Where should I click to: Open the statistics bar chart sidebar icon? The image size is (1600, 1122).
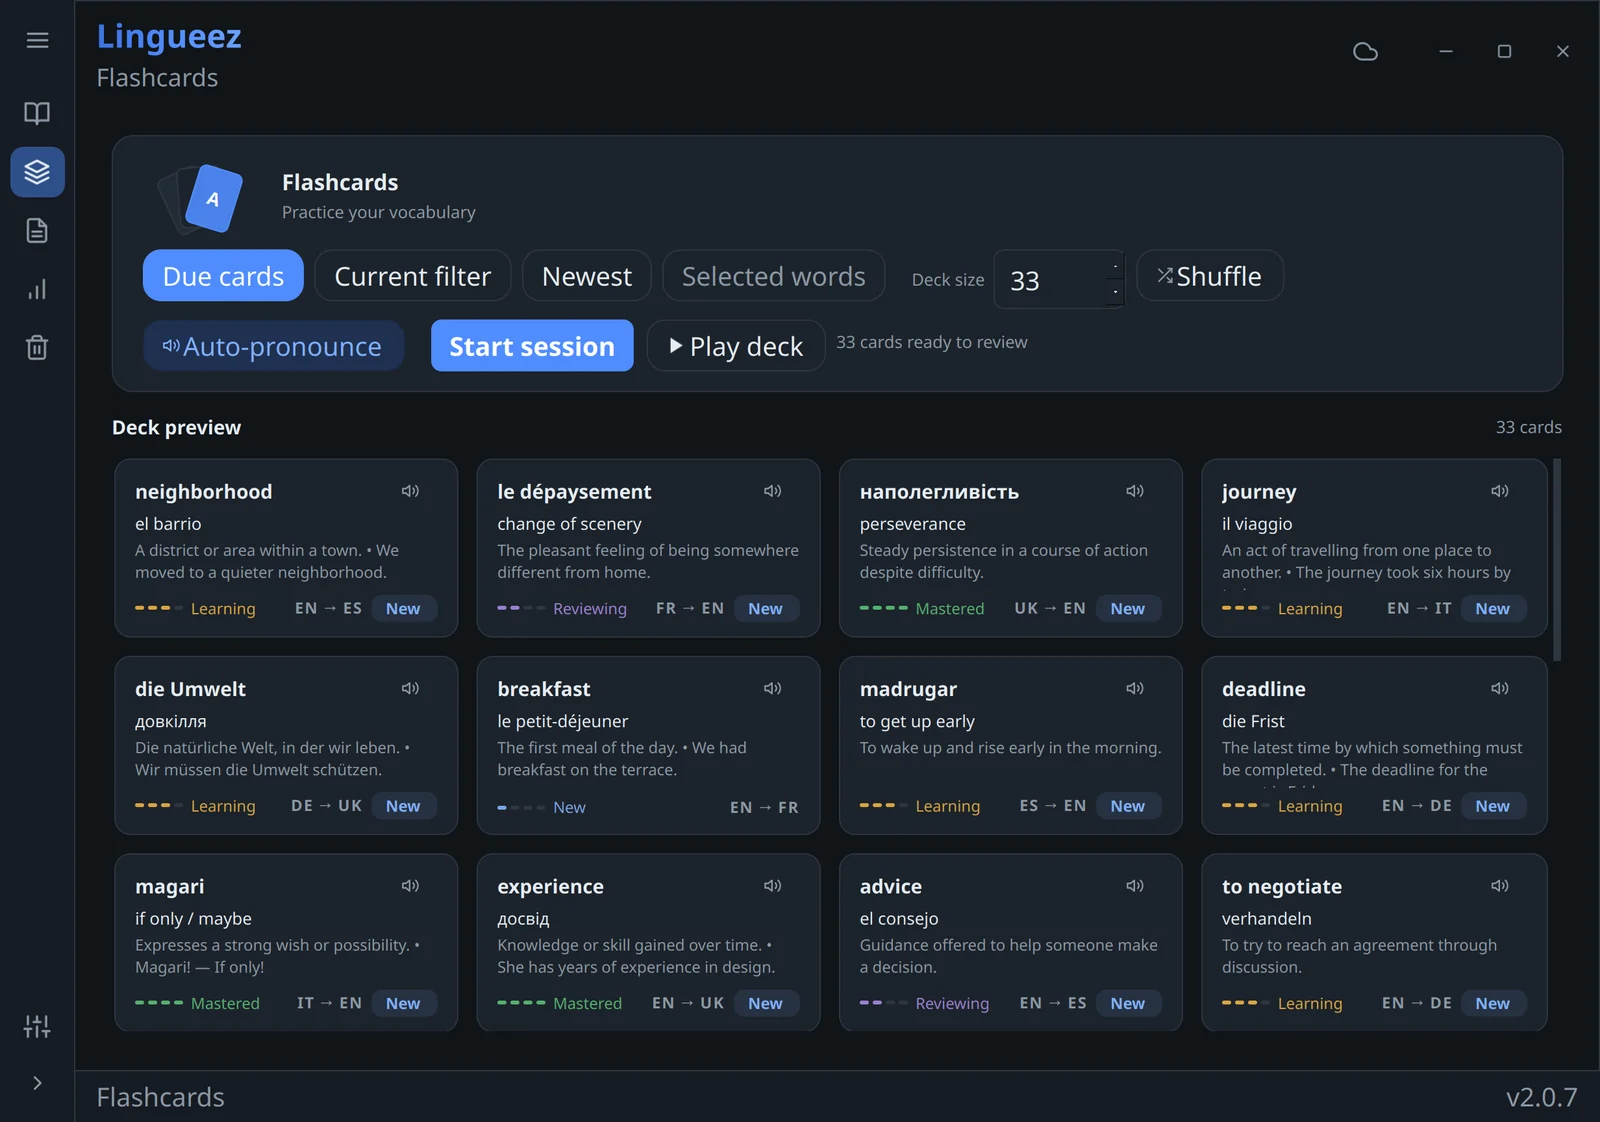(x=37, y=290)
